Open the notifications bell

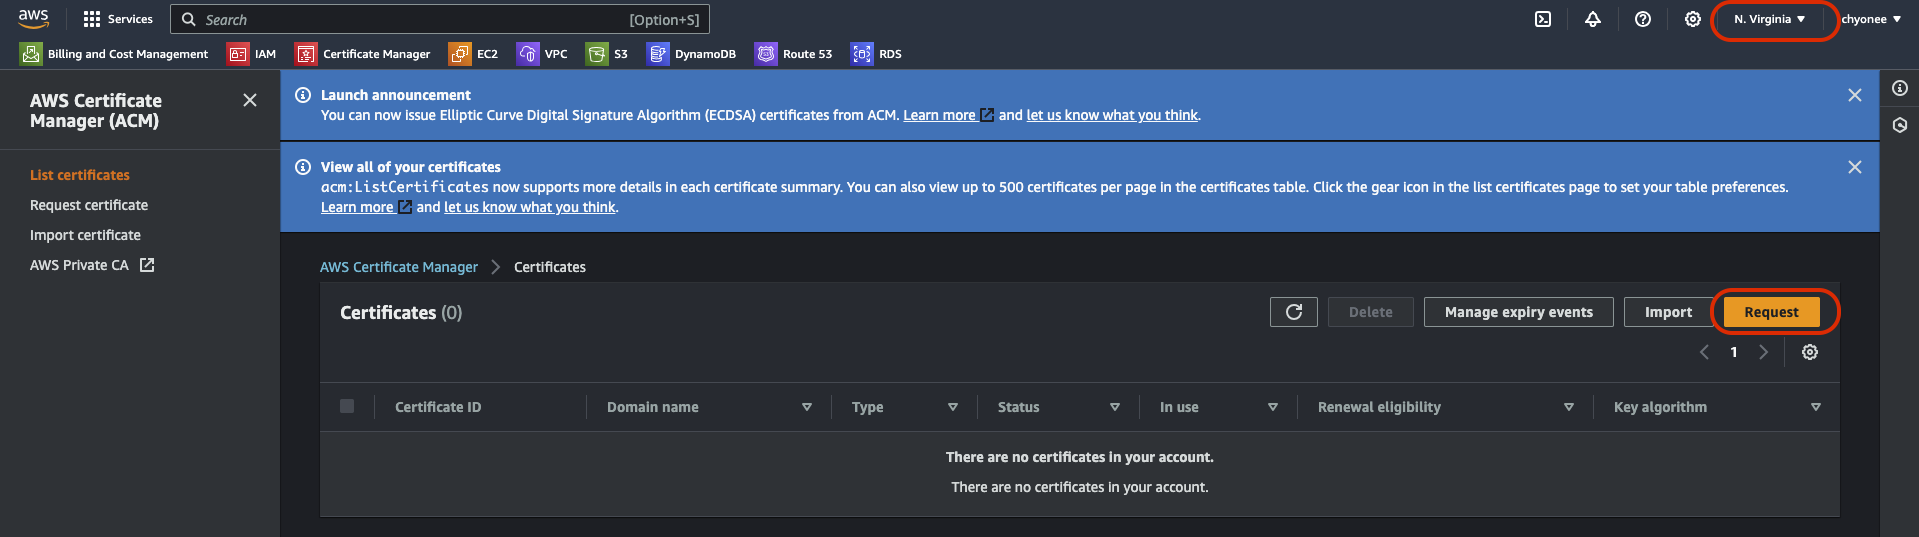(1593, 19)
